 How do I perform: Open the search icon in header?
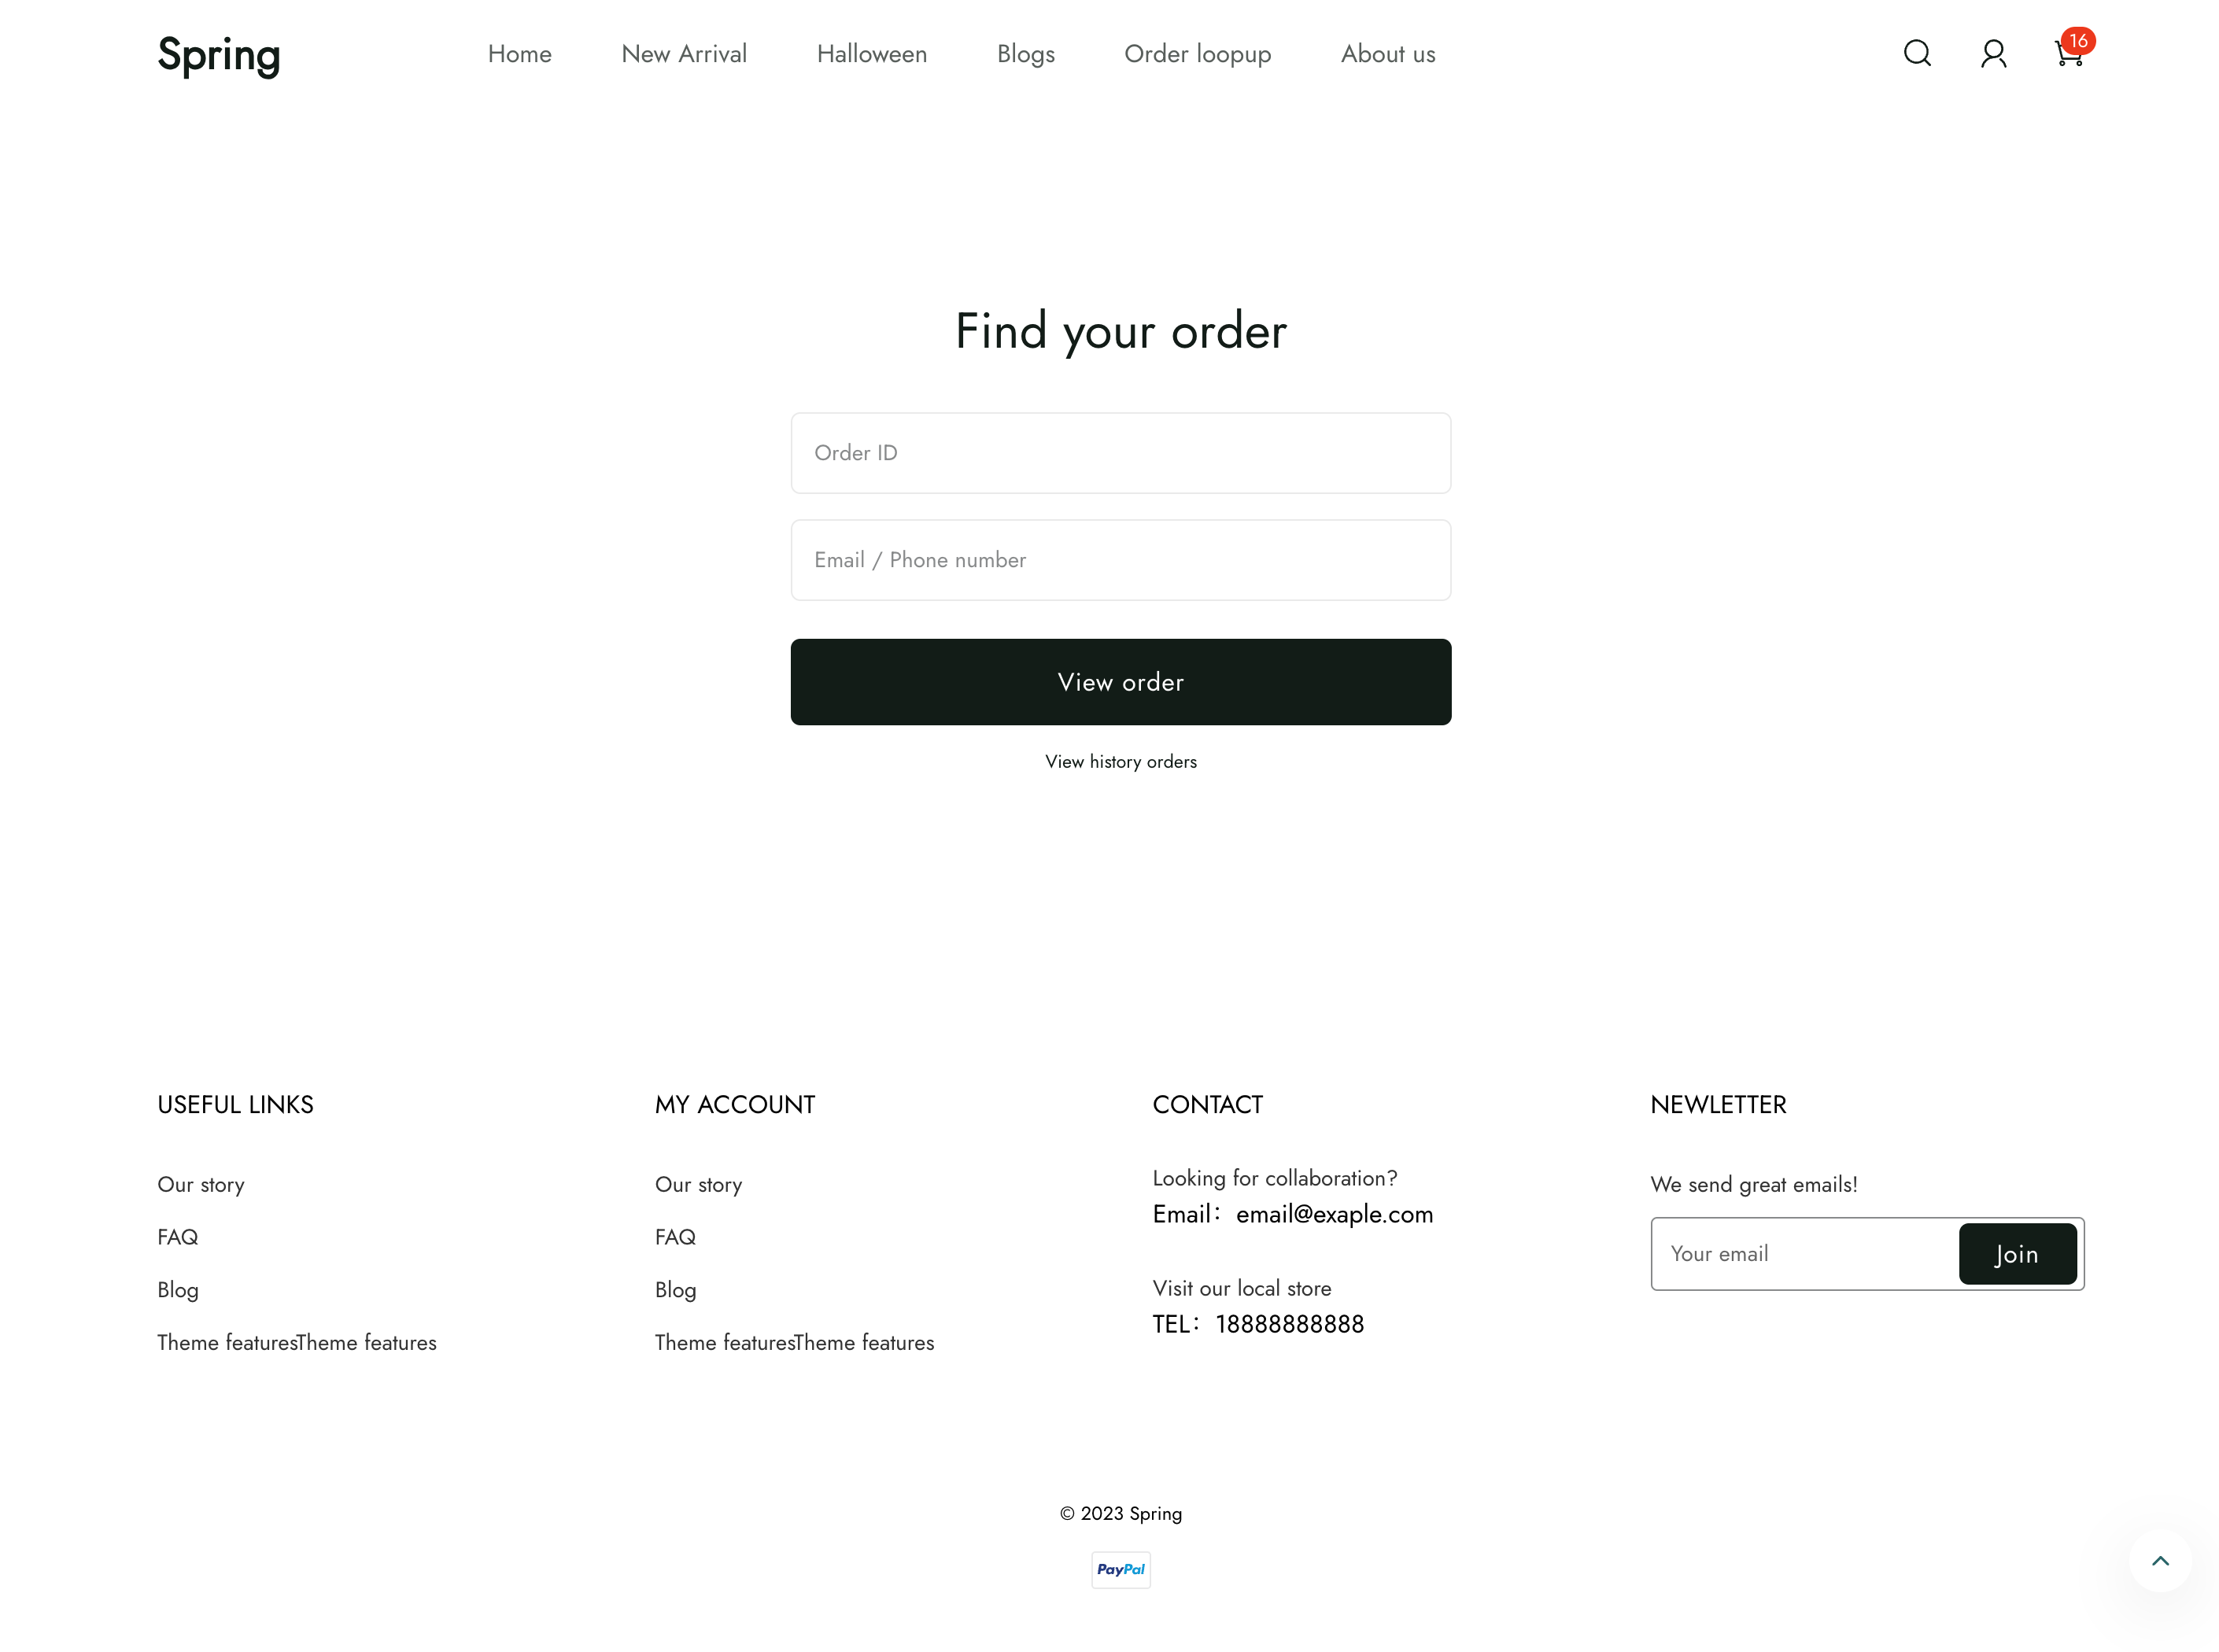1916,53
